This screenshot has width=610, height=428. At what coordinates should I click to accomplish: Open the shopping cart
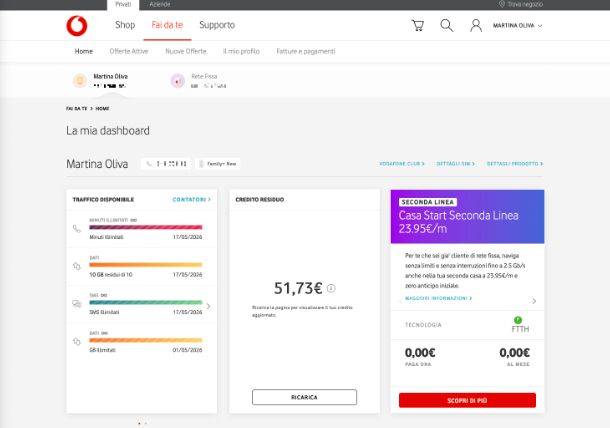click(418, 26)
